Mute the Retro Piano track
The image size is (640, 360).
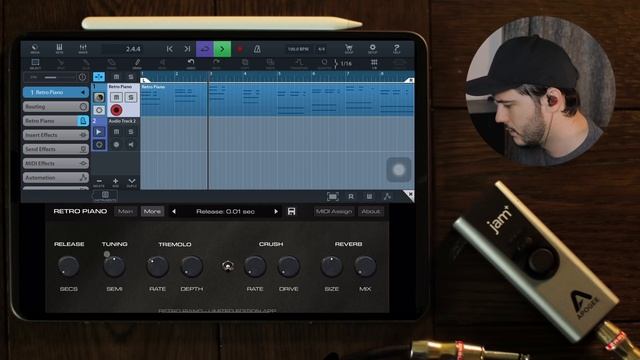(116, 97)
